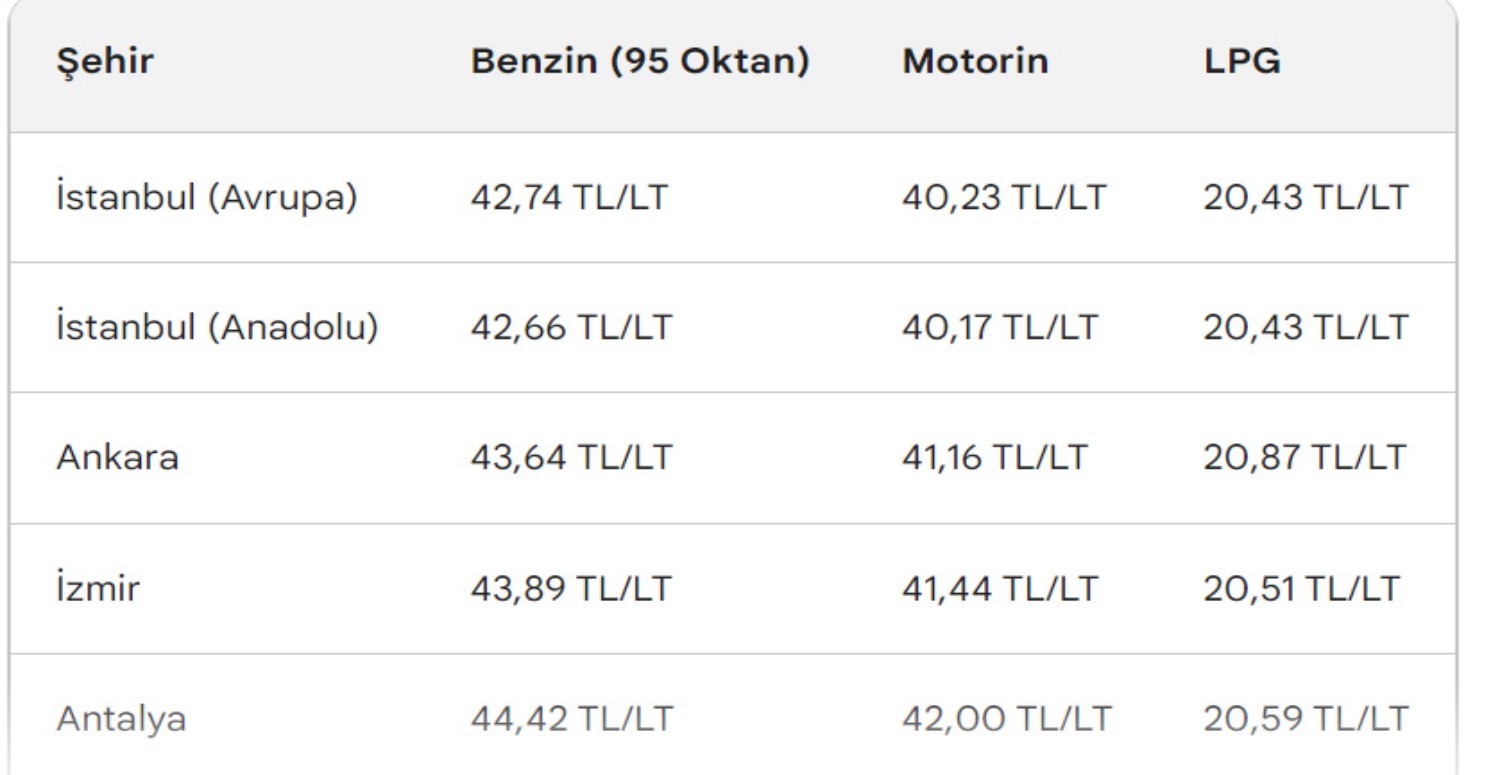1500x775 pixels.
Task: Select the 42,66 TL/LT benzin price
Action: pyautogui.click(x=571, y=328)
